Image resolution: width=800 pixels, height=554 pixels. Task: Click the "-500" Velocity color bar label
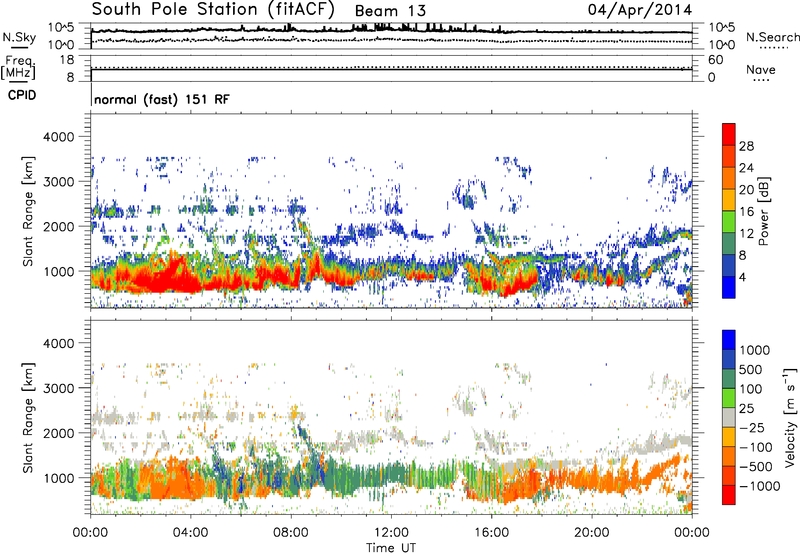pyautogui.click(x=756, y=467)
